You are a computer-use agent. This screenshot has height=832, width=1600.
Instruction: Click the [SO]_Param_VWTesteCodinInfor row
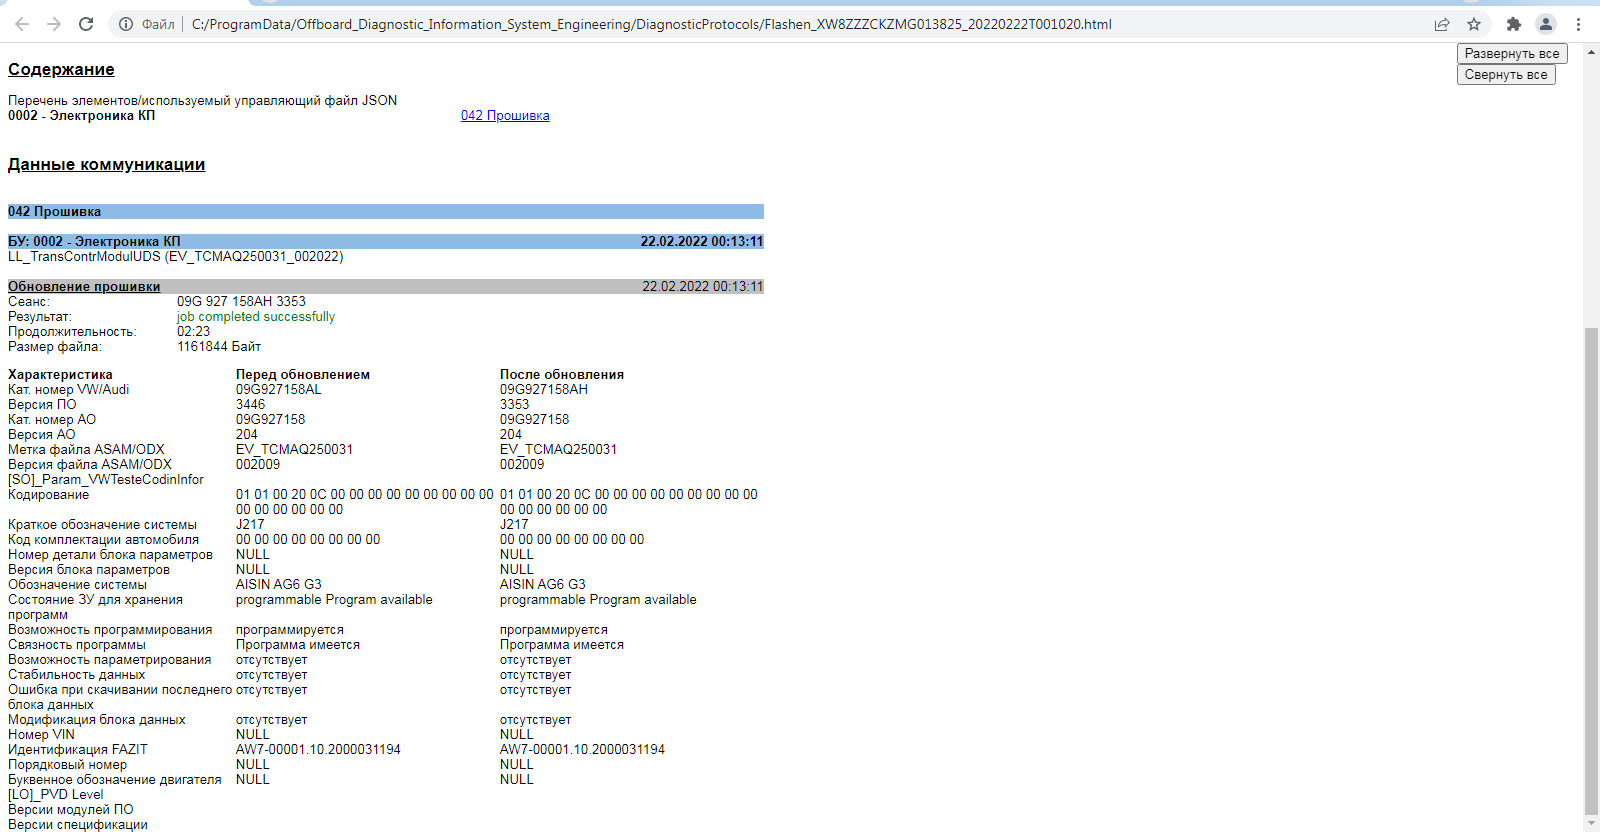(x=106, y=479)
